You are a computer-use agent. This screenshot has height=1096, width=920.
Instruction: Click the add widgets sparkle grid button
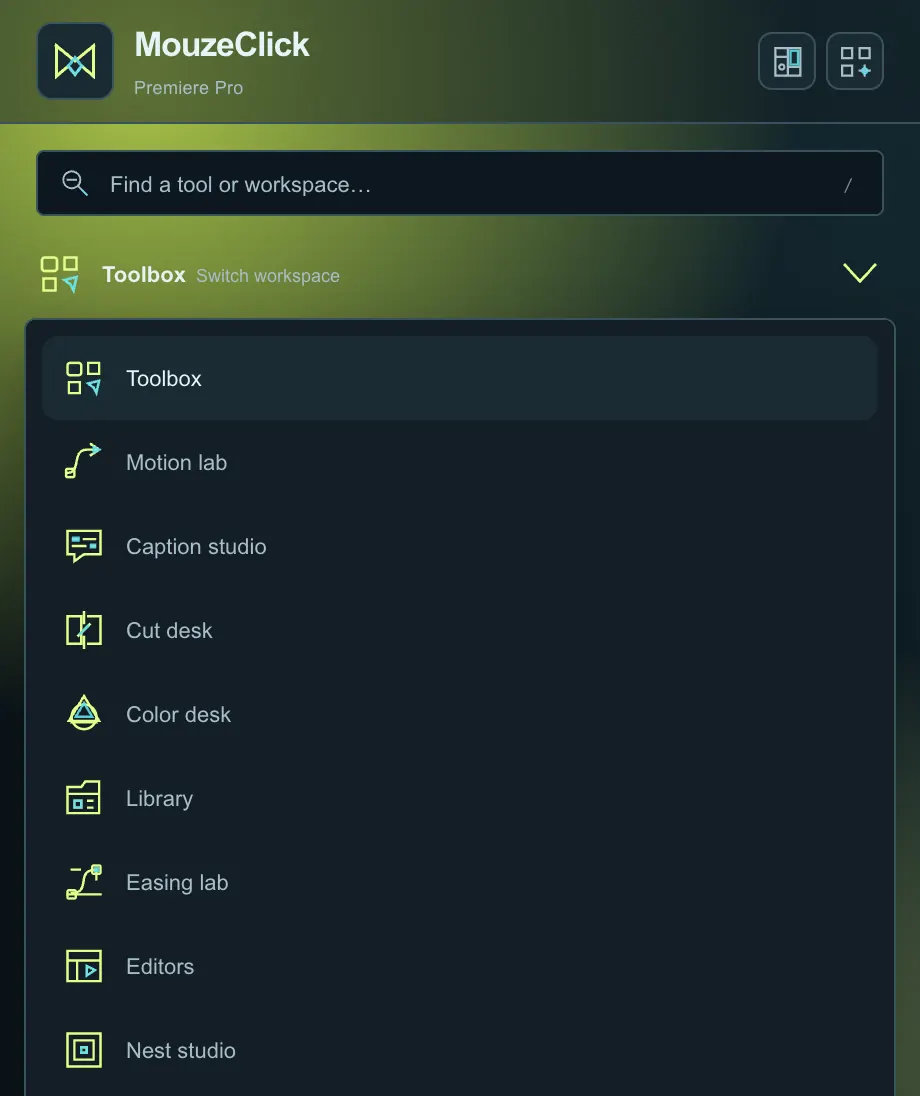pos(855,61)
